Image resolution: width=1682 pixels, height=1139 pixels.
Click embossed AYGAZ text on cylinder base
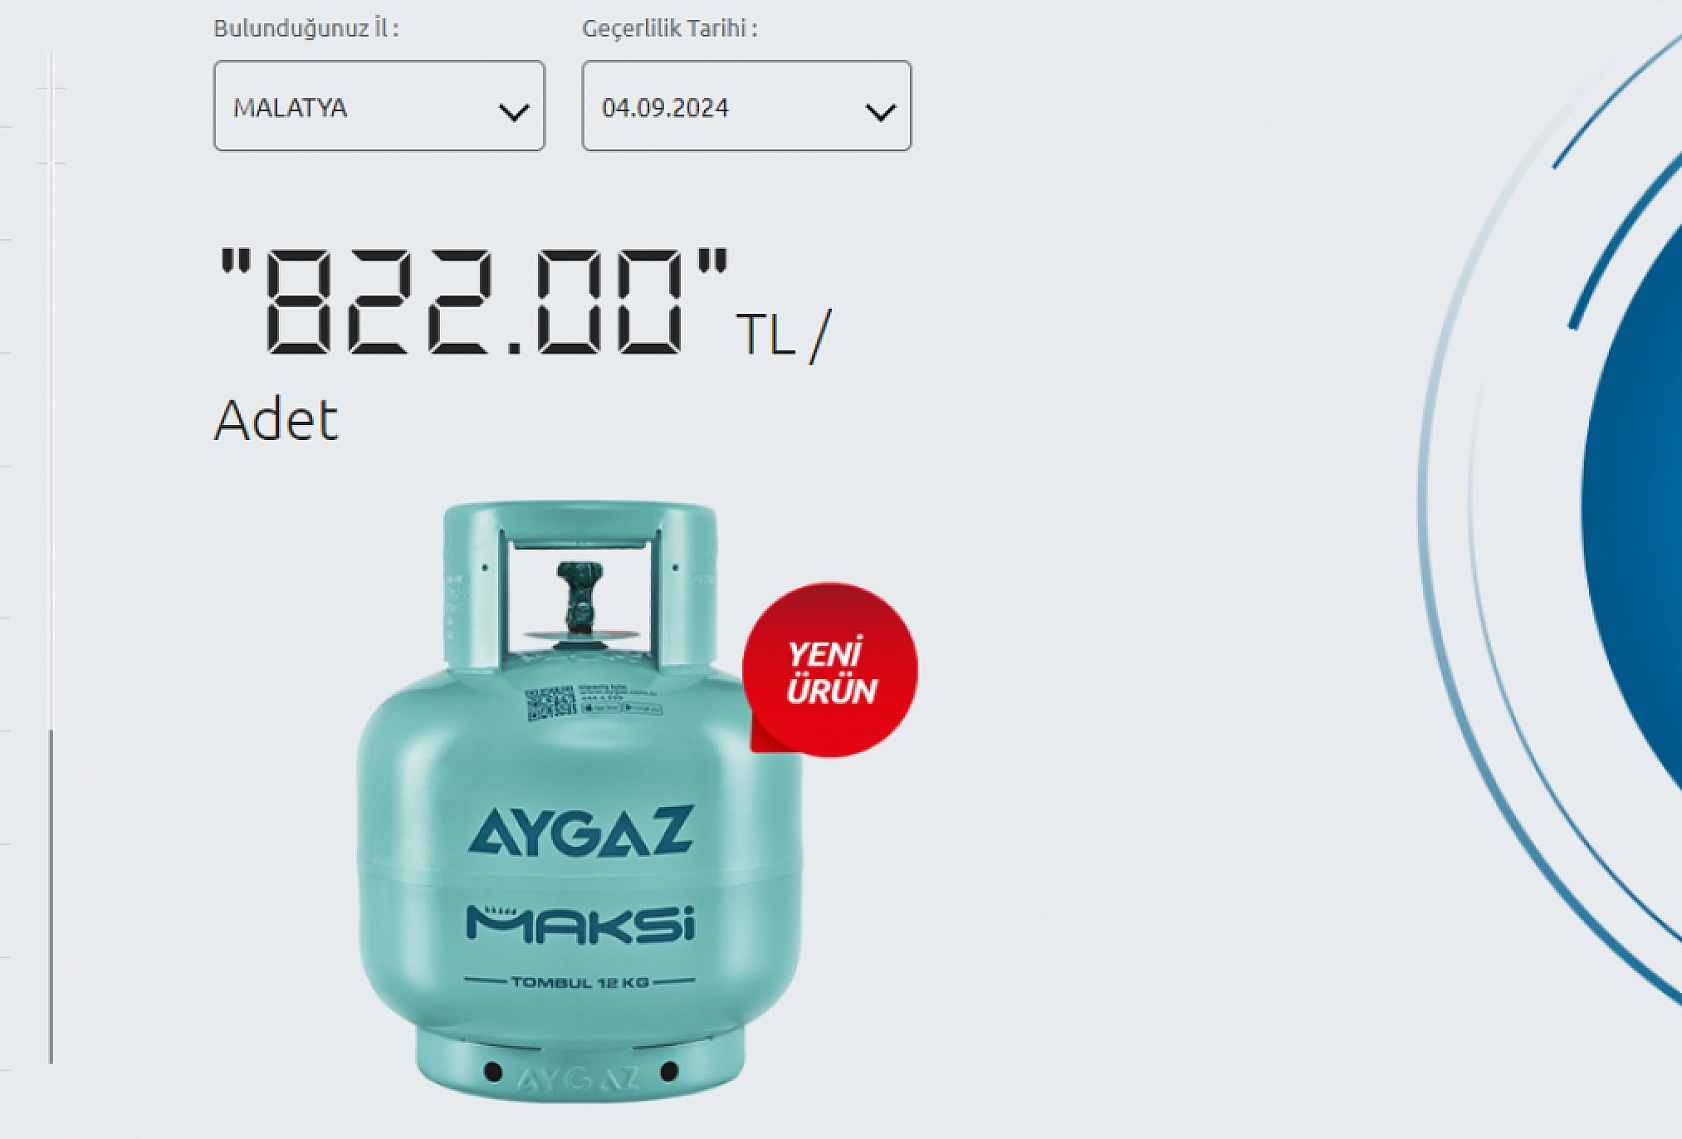[579, 1079]
